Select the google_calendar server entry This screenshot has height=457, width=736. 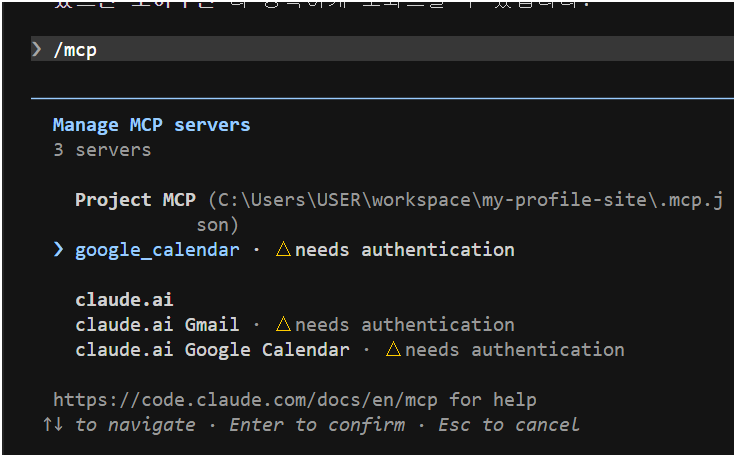pyautogui.click(x=157, y=250)
